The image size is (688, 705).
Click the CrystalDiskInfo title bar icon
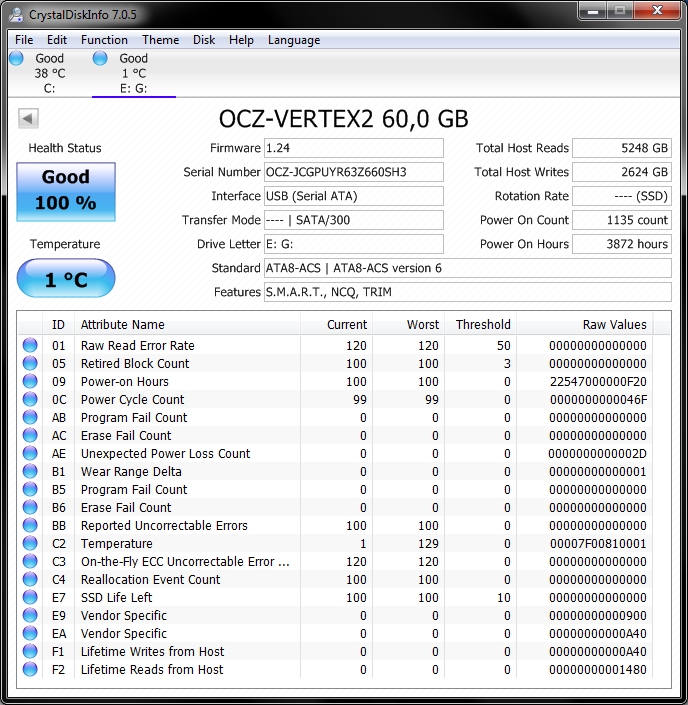tap(16, 14)
